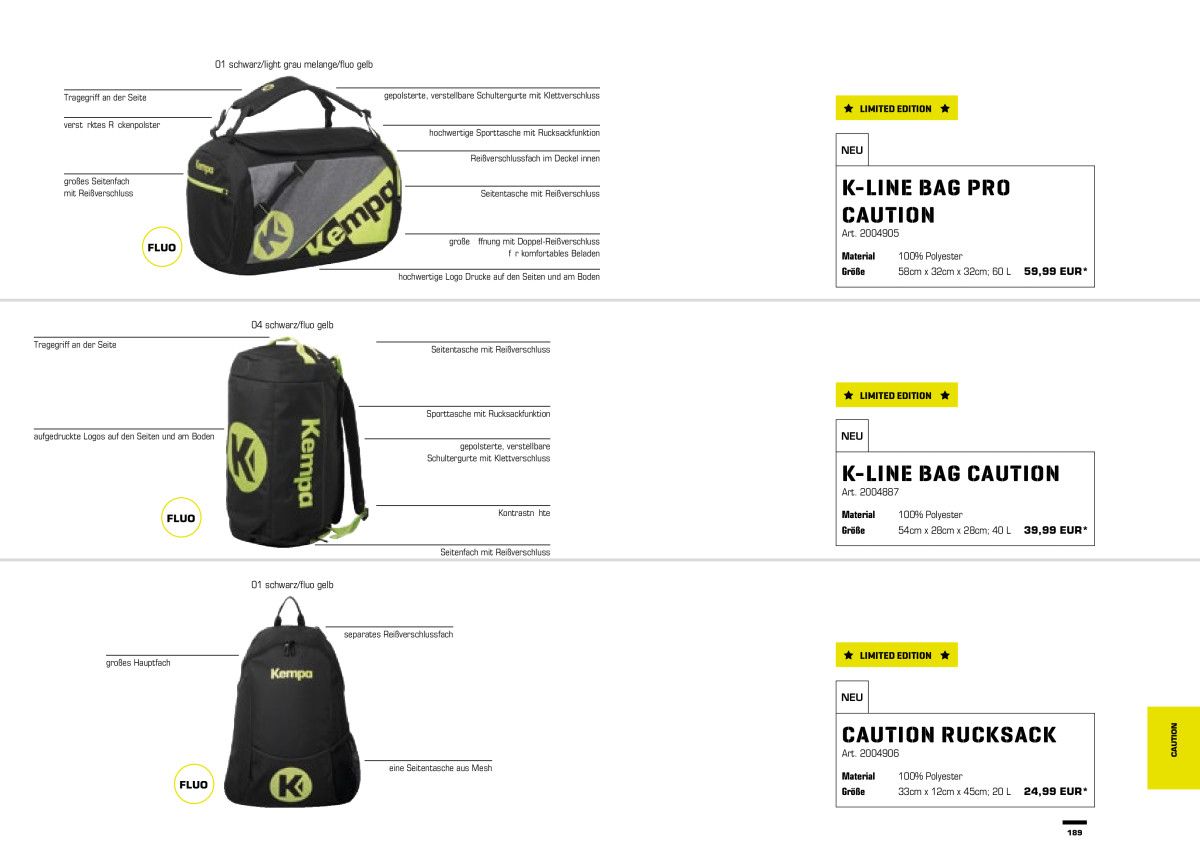Click the top Limited Edition star banner
This screenshot has height=848, width=1200.
(896, 108)
